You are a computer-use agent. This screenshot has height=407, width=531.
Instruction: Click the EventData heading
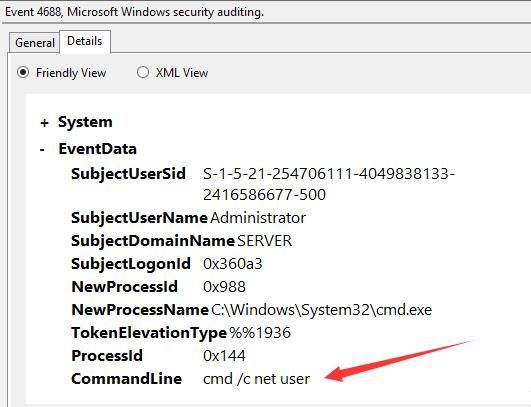(98, 149)
